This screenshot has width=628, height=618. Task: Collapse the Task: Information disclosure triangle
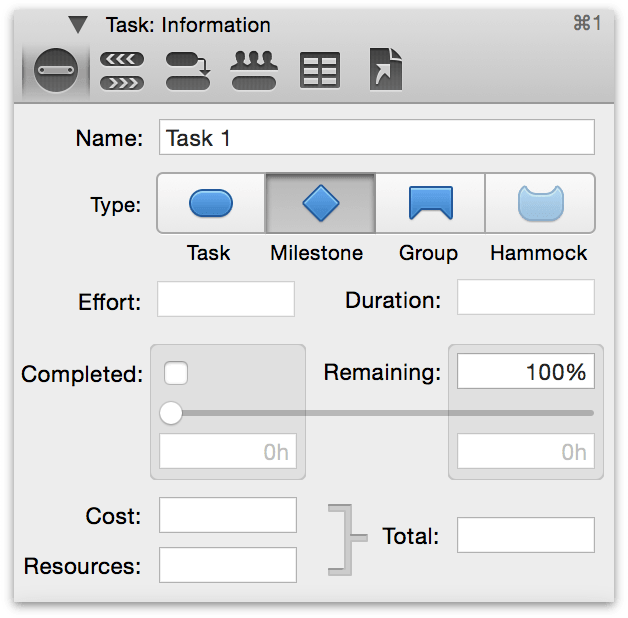coord(78,25)
